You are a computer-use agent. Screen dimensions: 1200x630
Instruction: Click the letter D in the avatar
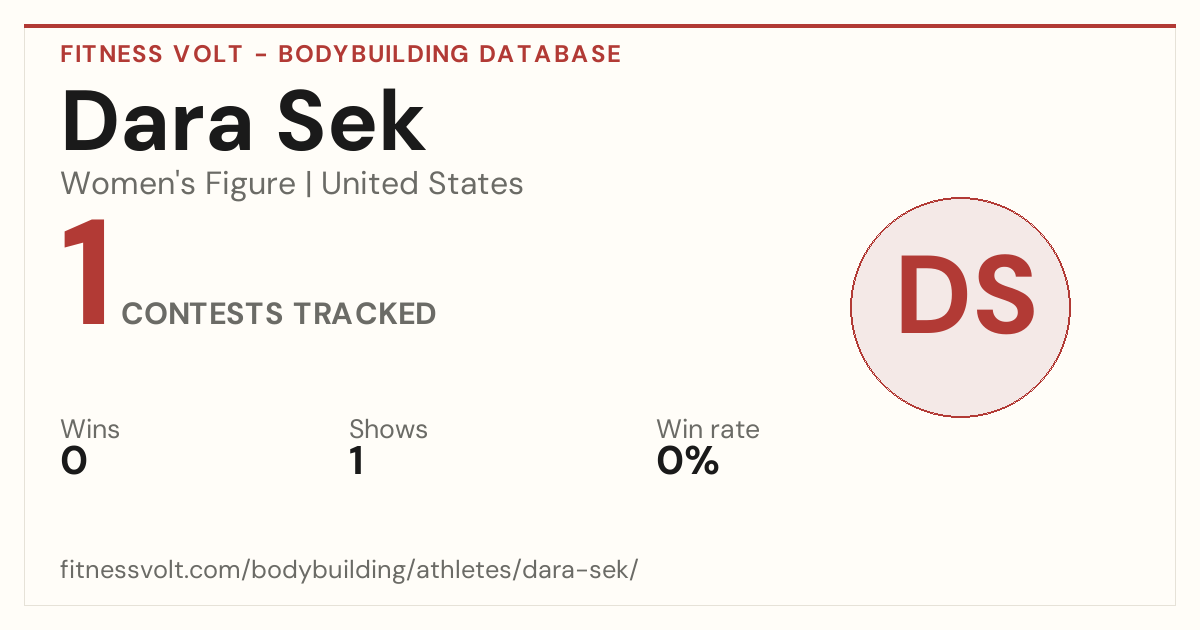[x=929, y=296]
